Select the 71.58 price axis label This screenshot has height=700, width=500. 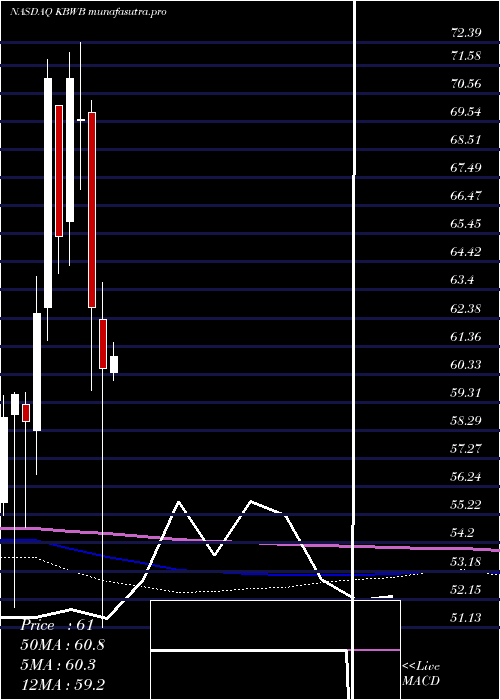(466, 56)
